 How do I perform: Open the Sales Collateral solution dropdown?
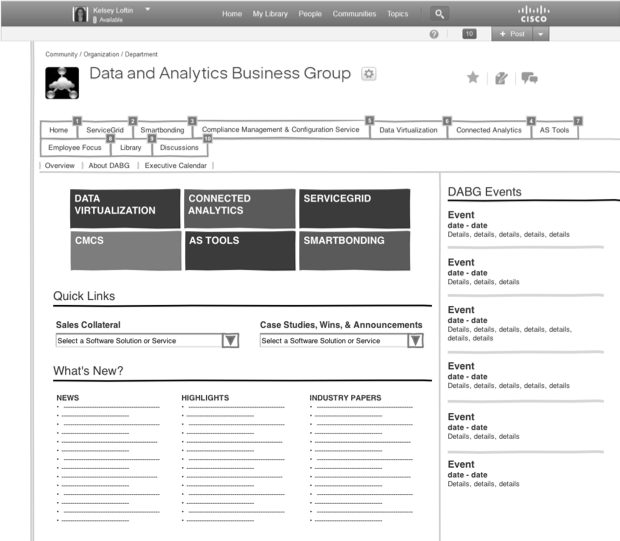pos(147,340)
